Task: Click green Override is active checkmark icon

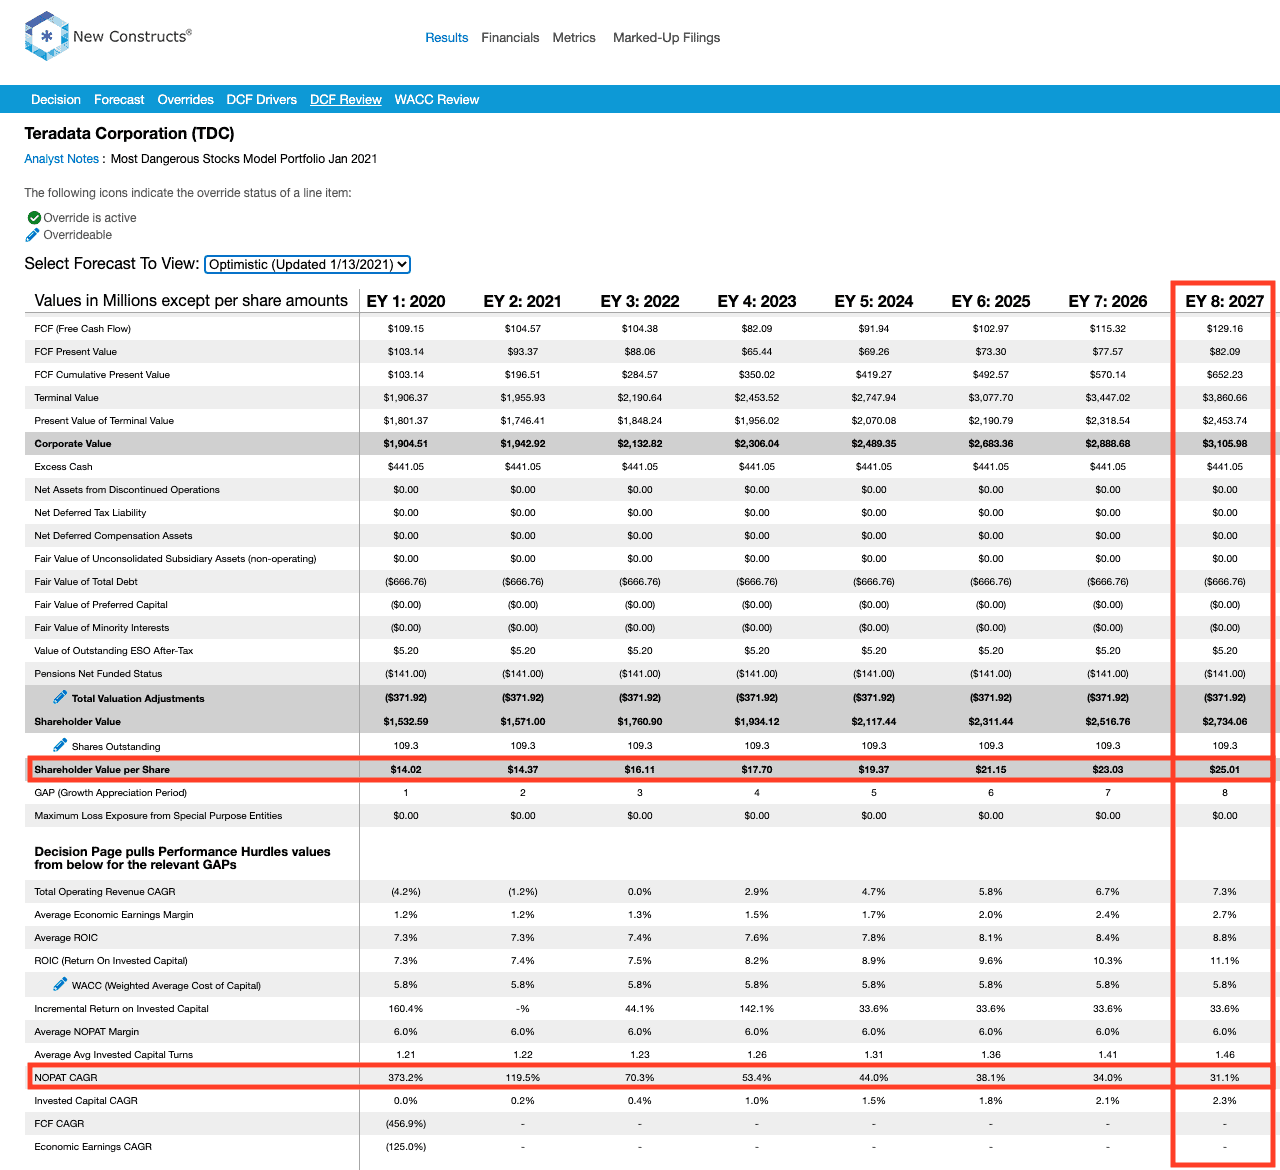Action: click(34, 217)
